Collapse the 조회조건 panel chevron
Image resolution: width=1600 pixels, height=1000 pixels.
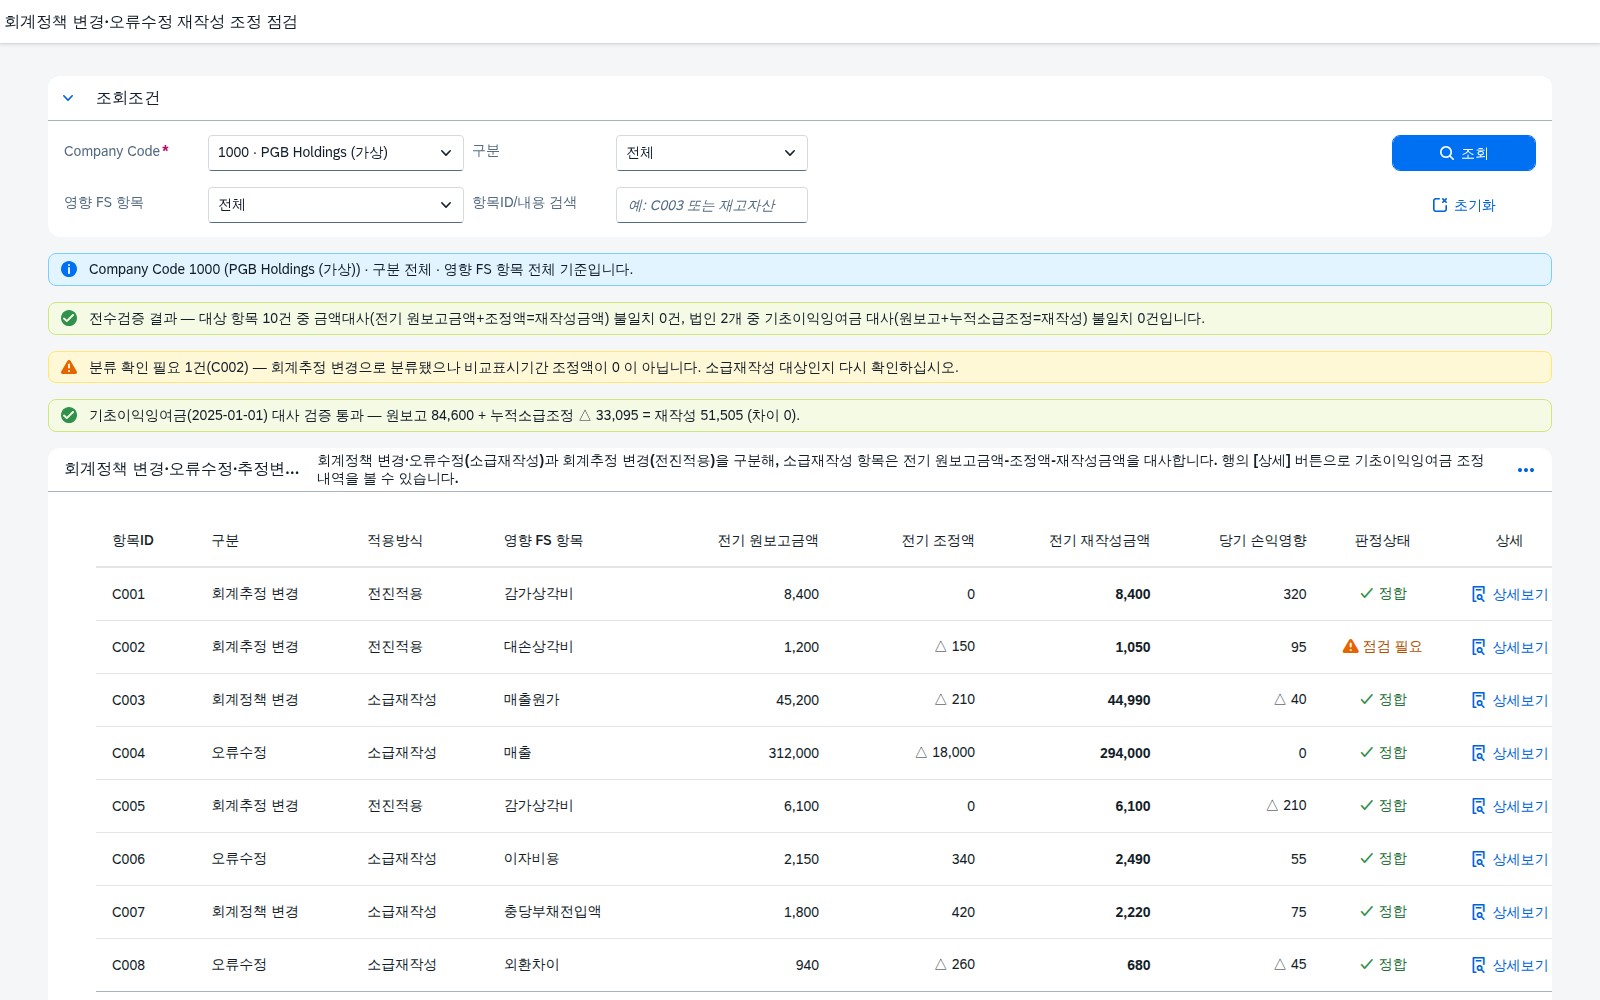pos(68,98)
